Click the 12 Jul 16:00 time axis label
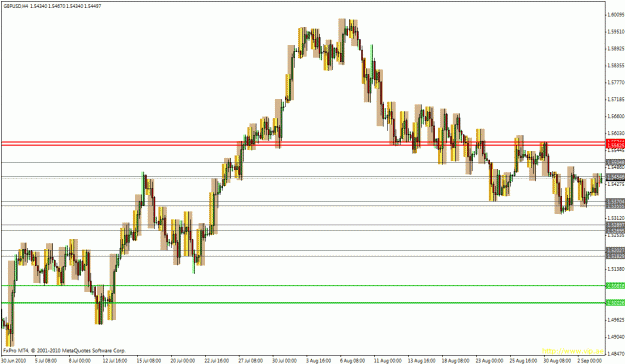Screen dimensions: 625x364 pos(114,361)
